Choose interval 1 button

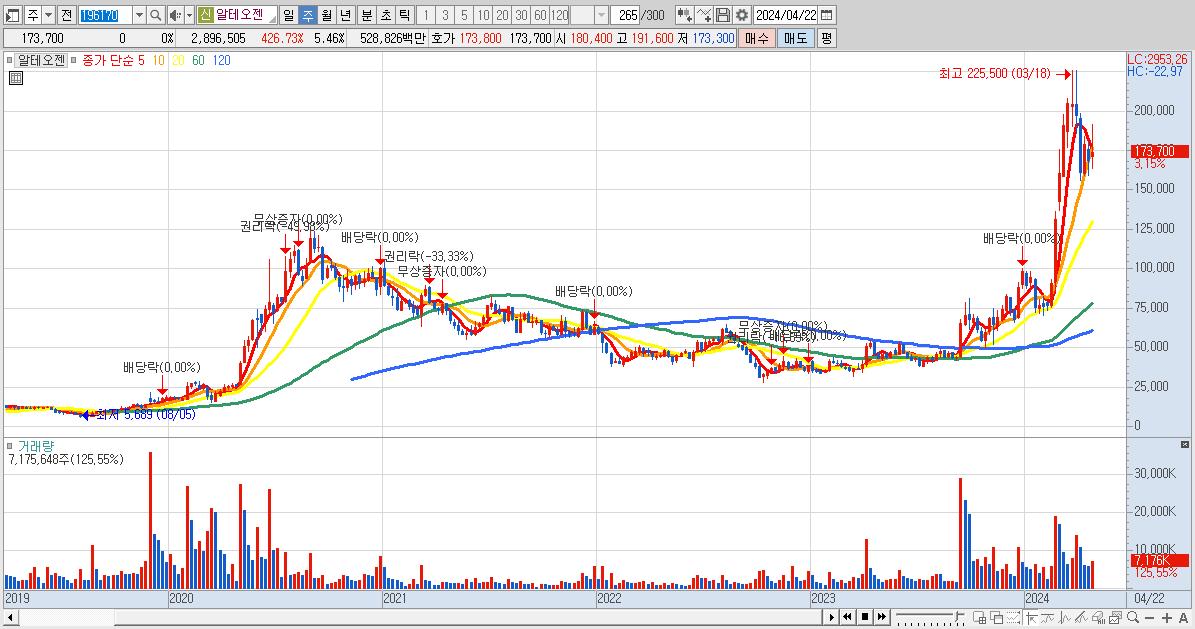(x=426, y=14)
